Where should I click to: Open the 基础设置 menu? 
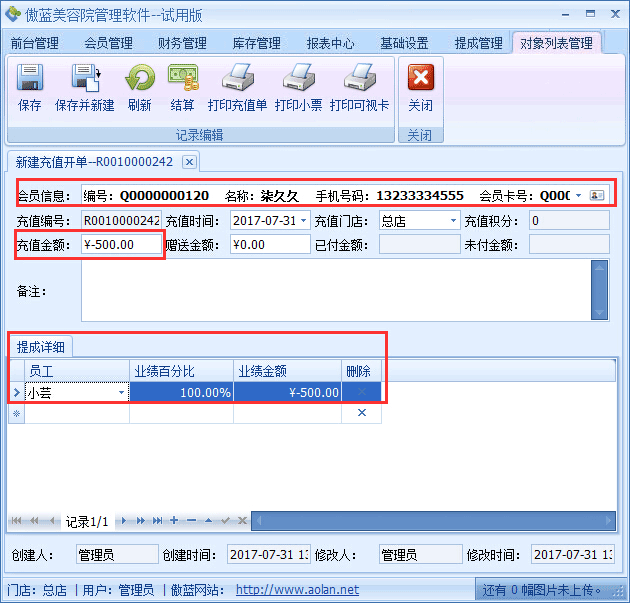(x=405, y=43)
